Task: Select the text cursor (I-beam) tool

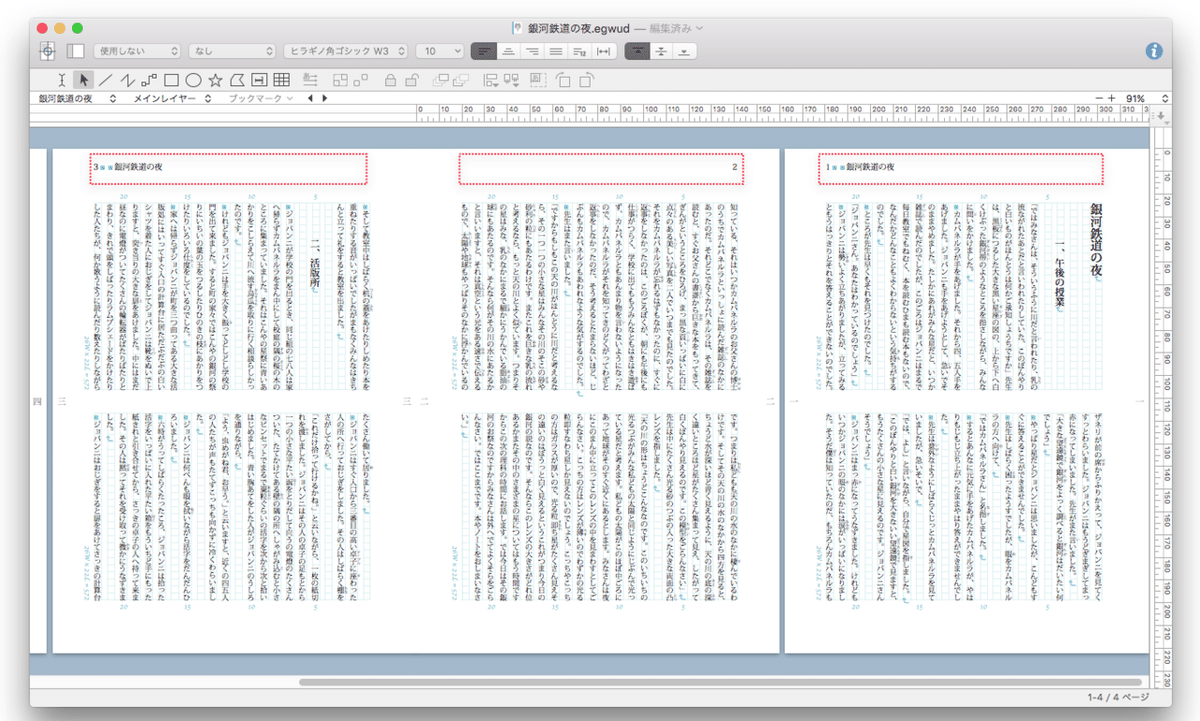Action: (62, 79)
